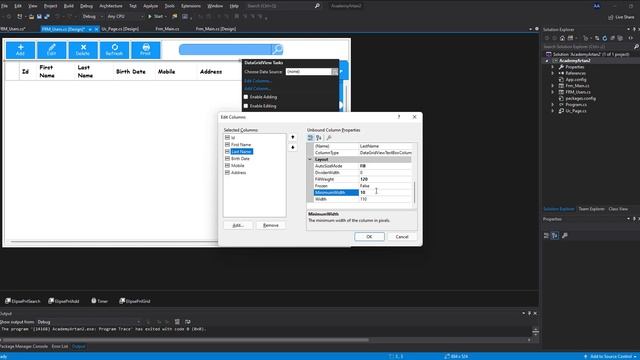The width and height of the screenshot is (640, 360).
Task: Move selected column up in Edit Columns
Action: coord(293,137)
